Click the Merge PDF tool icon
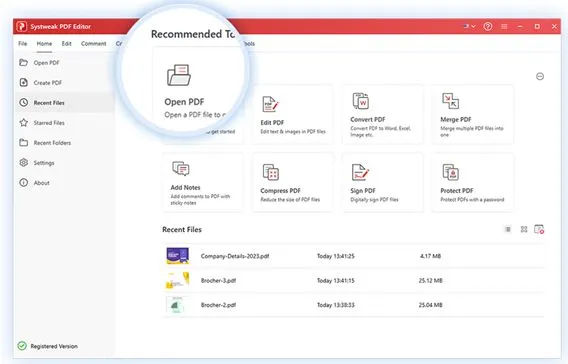Image resolution: width=568 pixels, height=364 pixels. pyautogui.click(x=450, y=101)
